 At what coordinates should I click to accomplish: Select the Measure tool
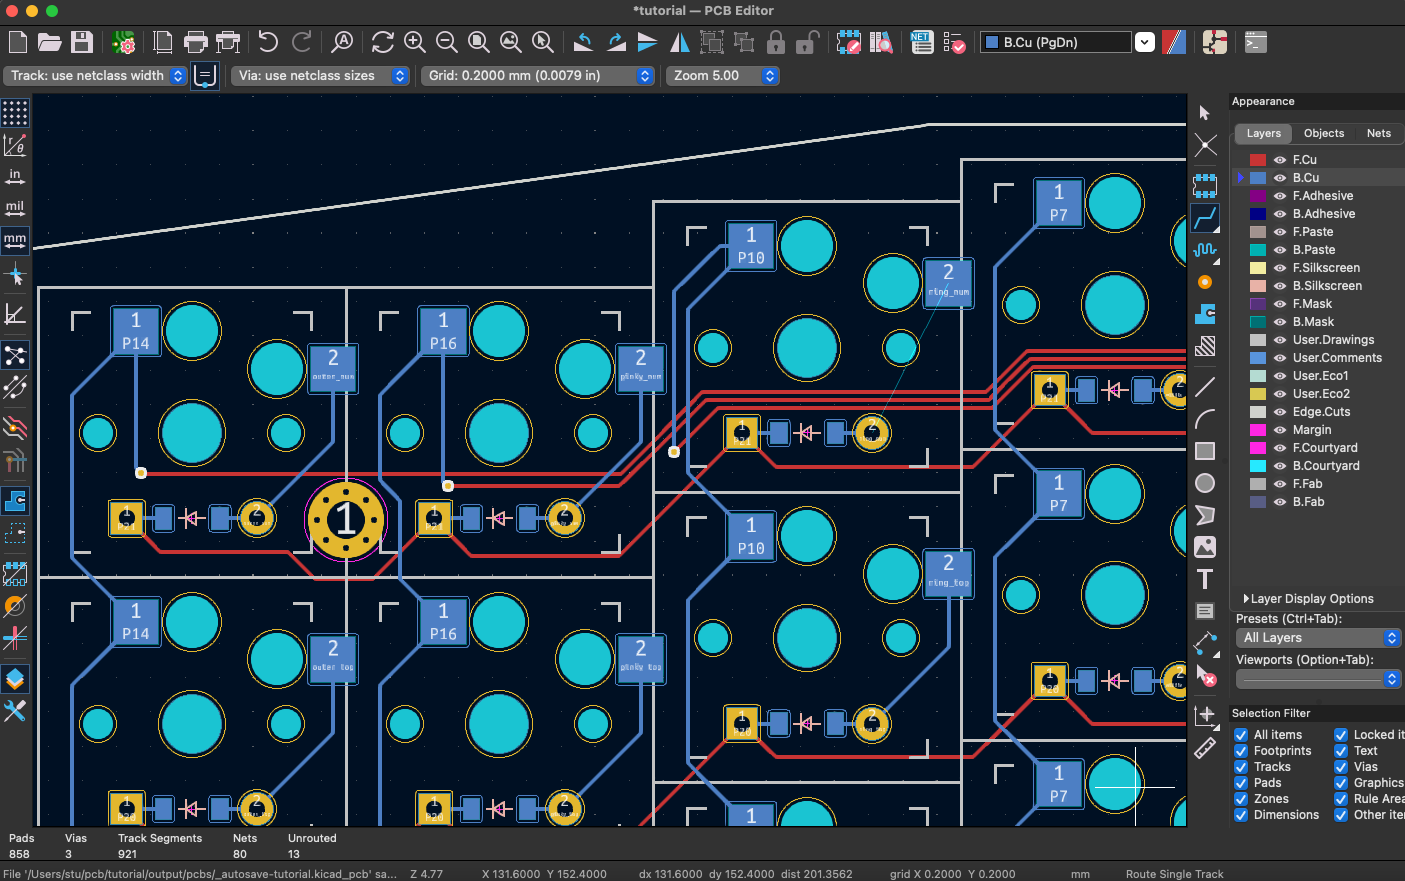[x=1205, y=746]
